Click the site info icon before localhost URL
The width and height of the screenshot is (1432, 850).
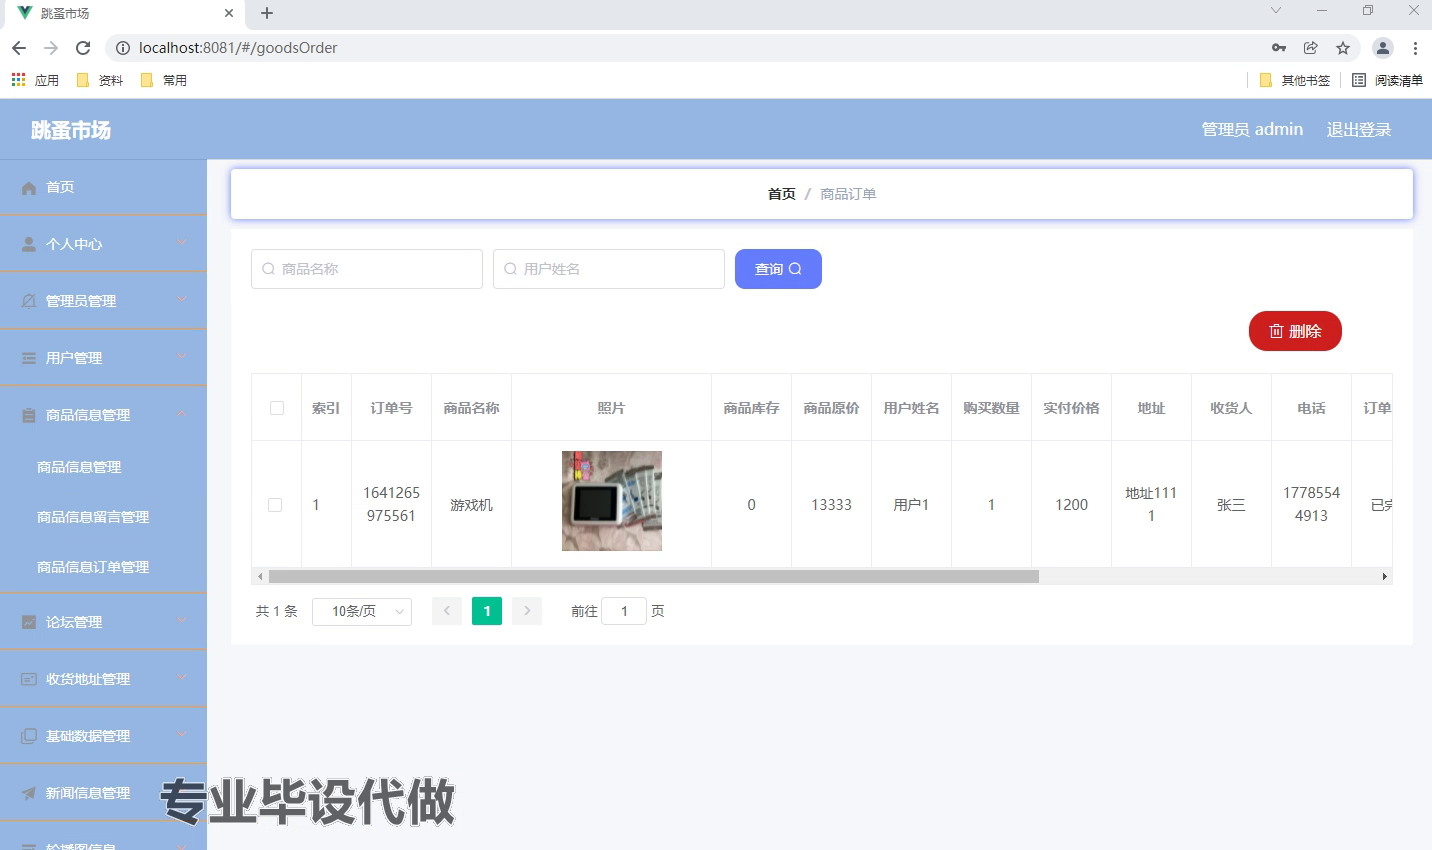click(x=122, y=48)
